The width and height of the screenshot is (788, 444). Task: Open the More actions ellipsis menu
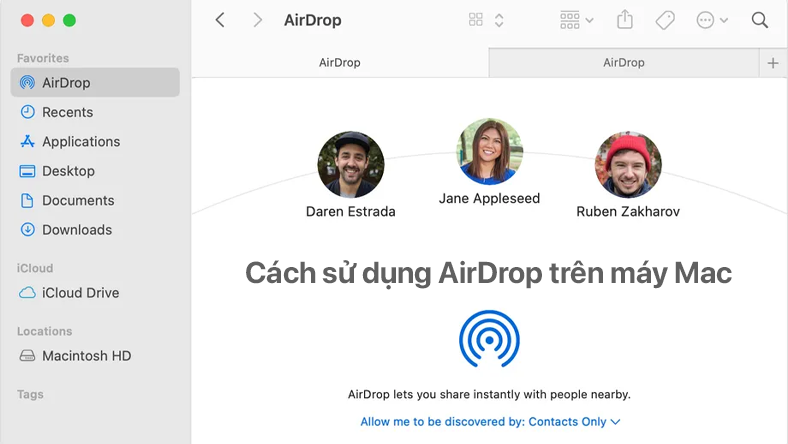tap(712, 20)
